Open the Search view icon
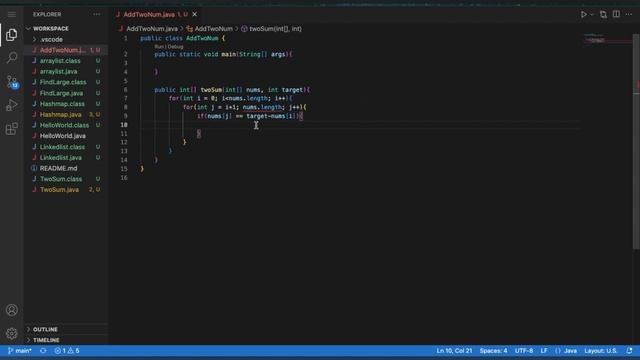This screenshot has width=640, height=360. coord(12,58)
